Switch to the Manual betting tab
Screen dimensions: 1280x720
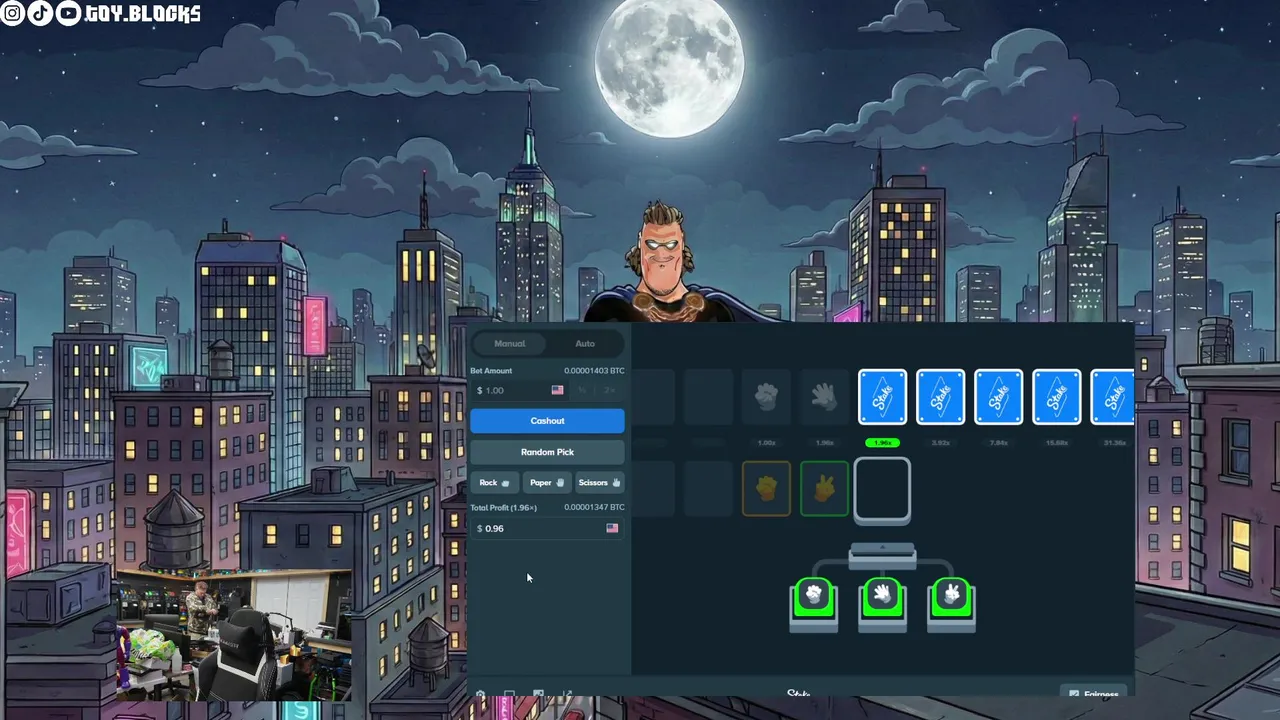[509, 344]
